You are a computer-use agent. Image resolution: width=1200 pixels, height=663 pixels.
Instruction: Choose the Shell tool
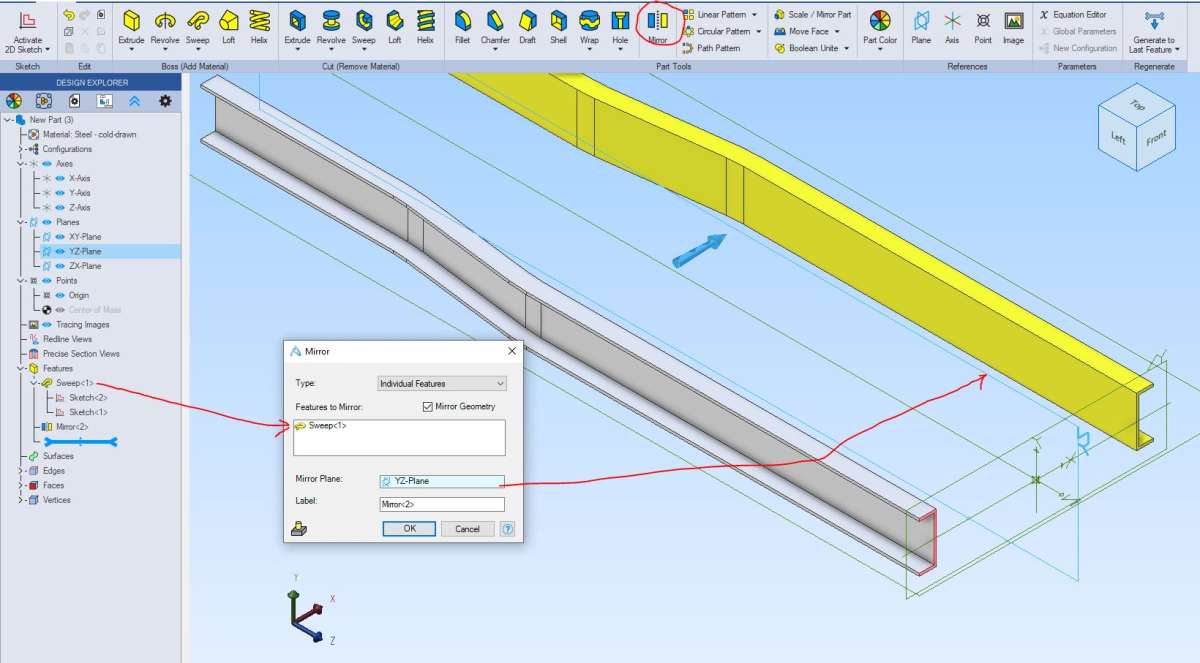pos(558,25)
